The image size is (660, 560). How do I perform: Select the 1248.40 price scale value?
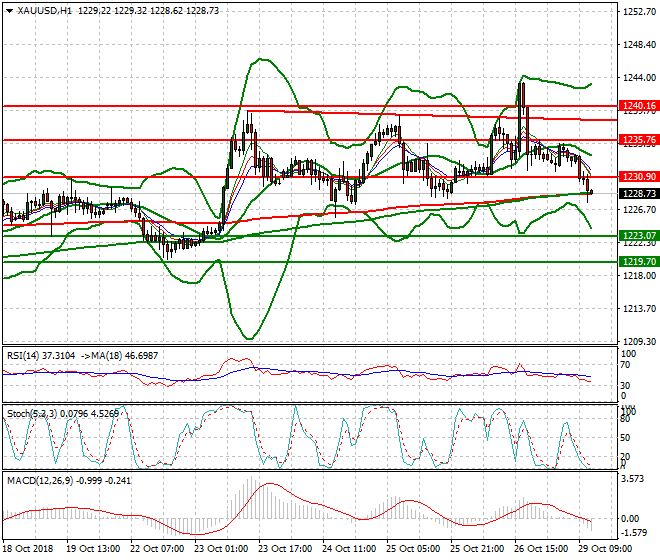click(x=639, y=45)
